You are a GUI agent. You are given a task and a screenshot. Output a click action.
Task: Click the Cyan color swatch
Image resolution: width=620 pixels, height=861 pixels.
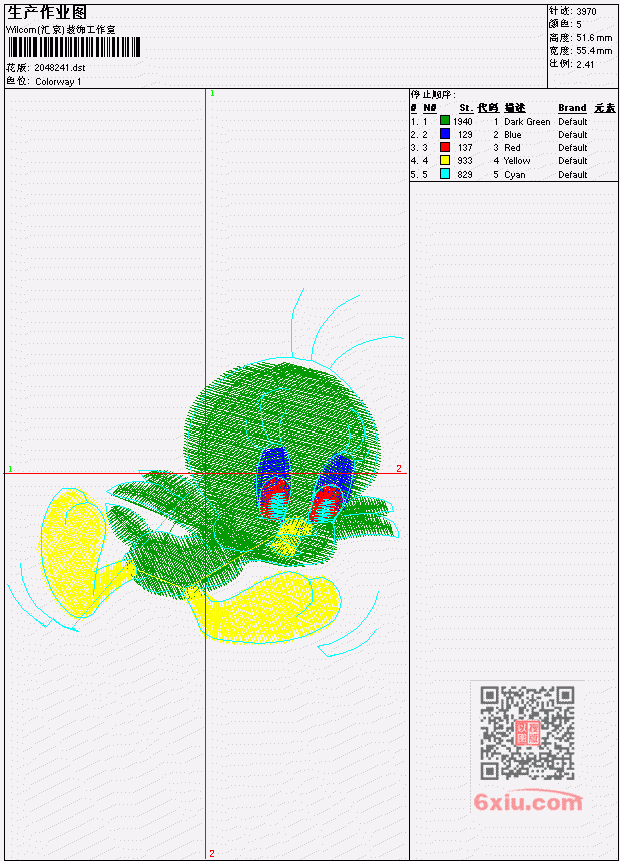point(445,174)
